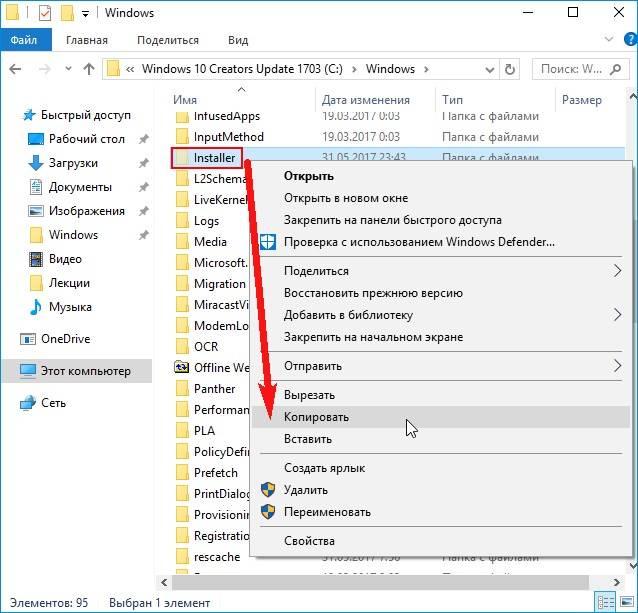Viewport: 638px width, 613px height.
Task: Choose Копировать in context menu
Action: click(316, 417)
